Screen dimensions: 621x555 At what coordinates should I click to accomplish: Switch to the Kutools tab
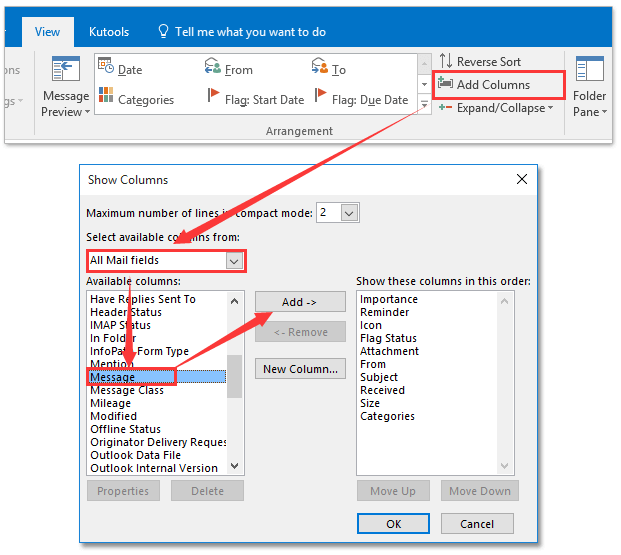pyautogui.click(x=108, y=32)
